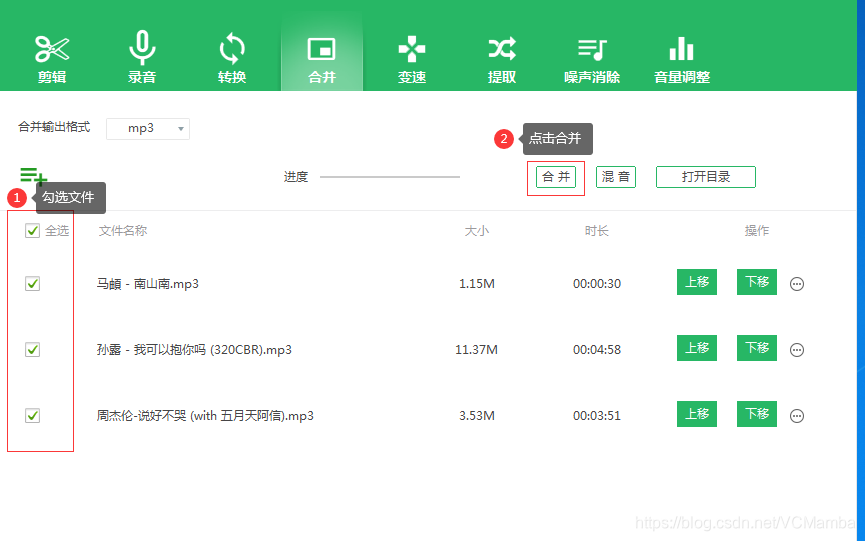This screenshot has height=541, width=865.
Task: Click the 文件名称 column header
Action: 122,231
